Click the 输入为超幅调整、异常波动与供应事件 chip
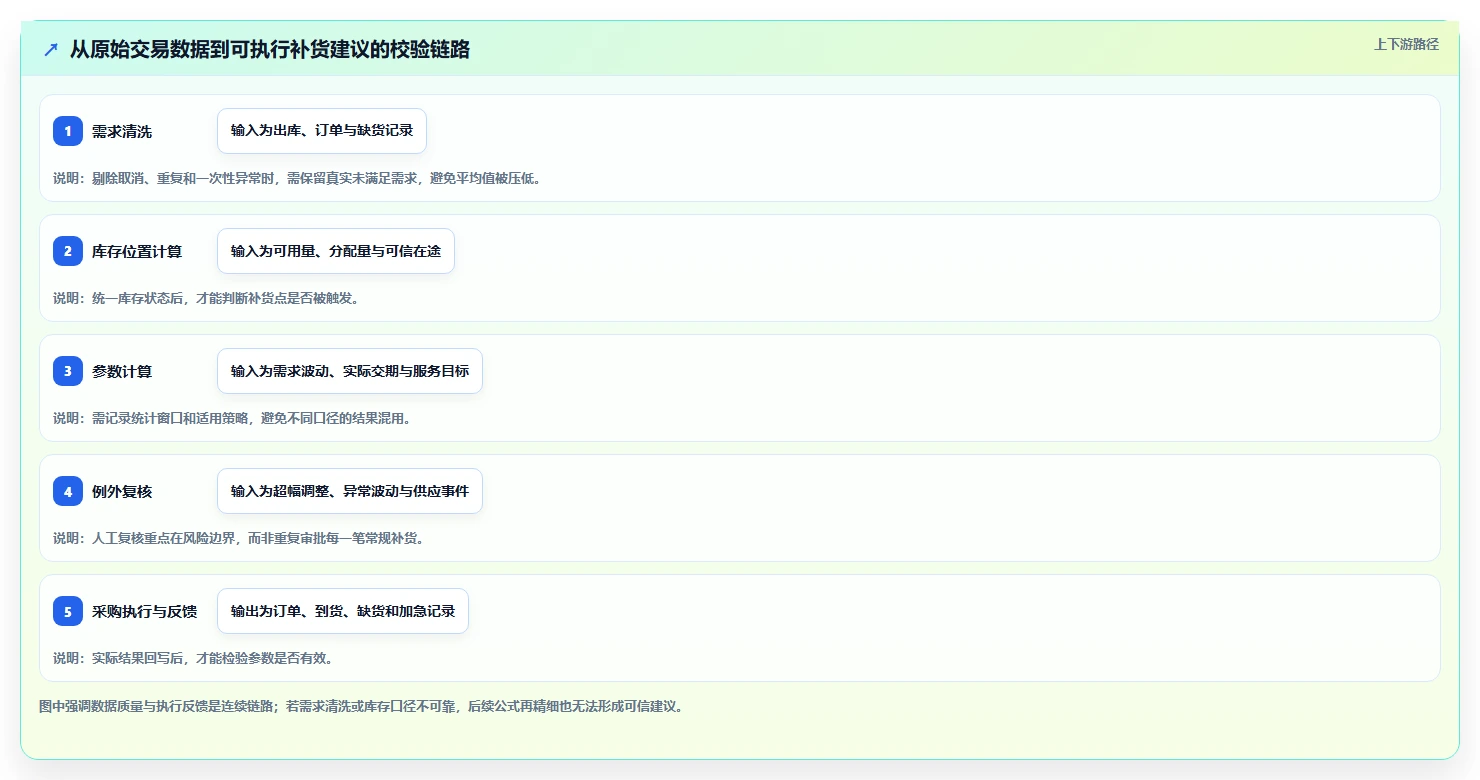This screenshot has height=780, width=1480. (350, 491)
